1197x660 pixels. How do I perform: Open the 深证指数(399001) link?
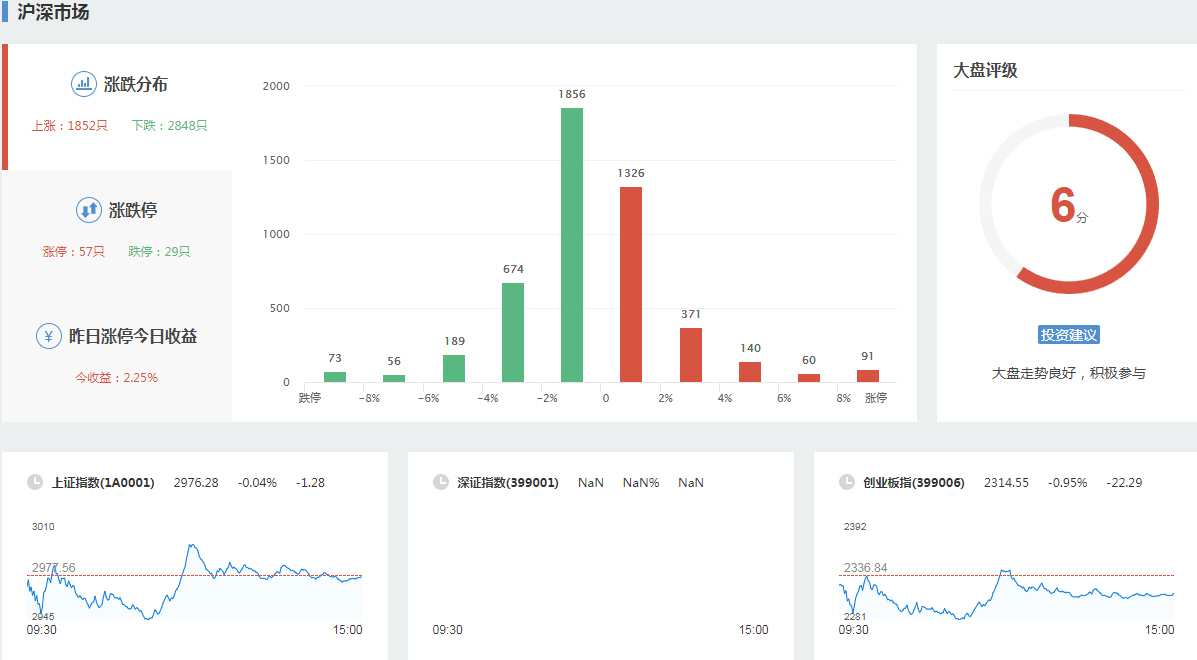[x=508, y=483]
